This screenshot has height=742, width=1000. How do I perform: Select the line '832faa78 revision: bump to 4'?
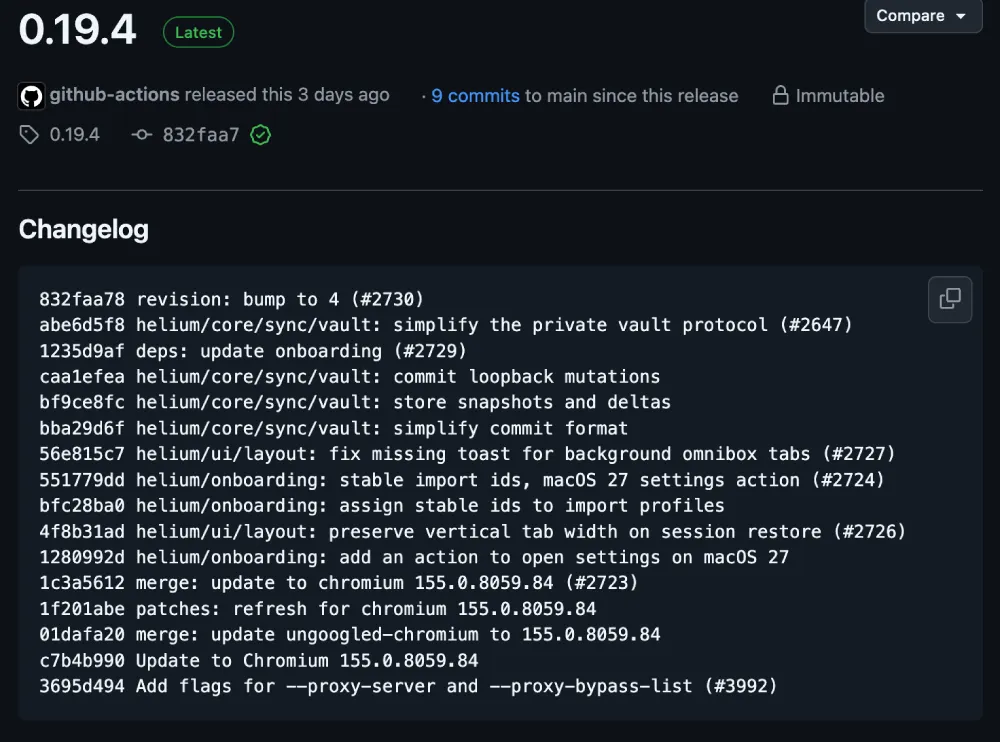point(232,299)
